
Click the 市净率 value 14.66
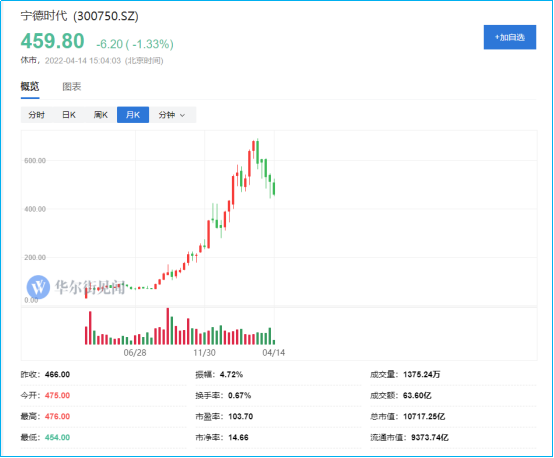click(238, 438)
